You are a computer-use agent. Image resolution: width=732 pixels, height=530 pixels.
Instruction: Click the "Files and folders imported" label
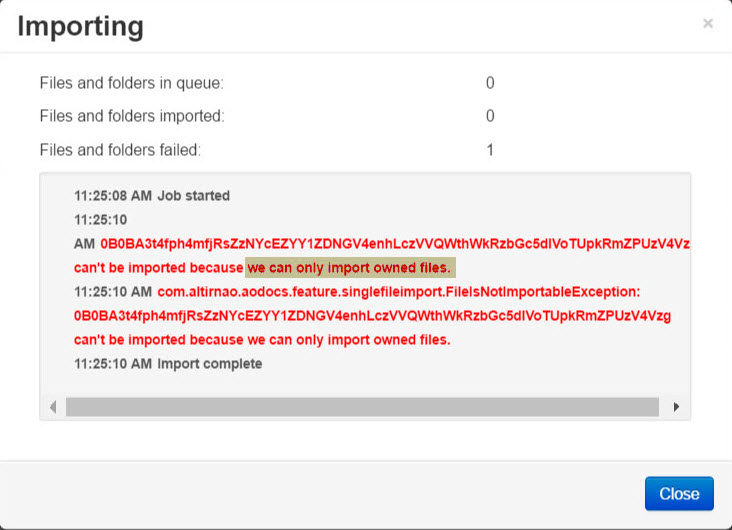pyautogui.click(x=132, y=116)
